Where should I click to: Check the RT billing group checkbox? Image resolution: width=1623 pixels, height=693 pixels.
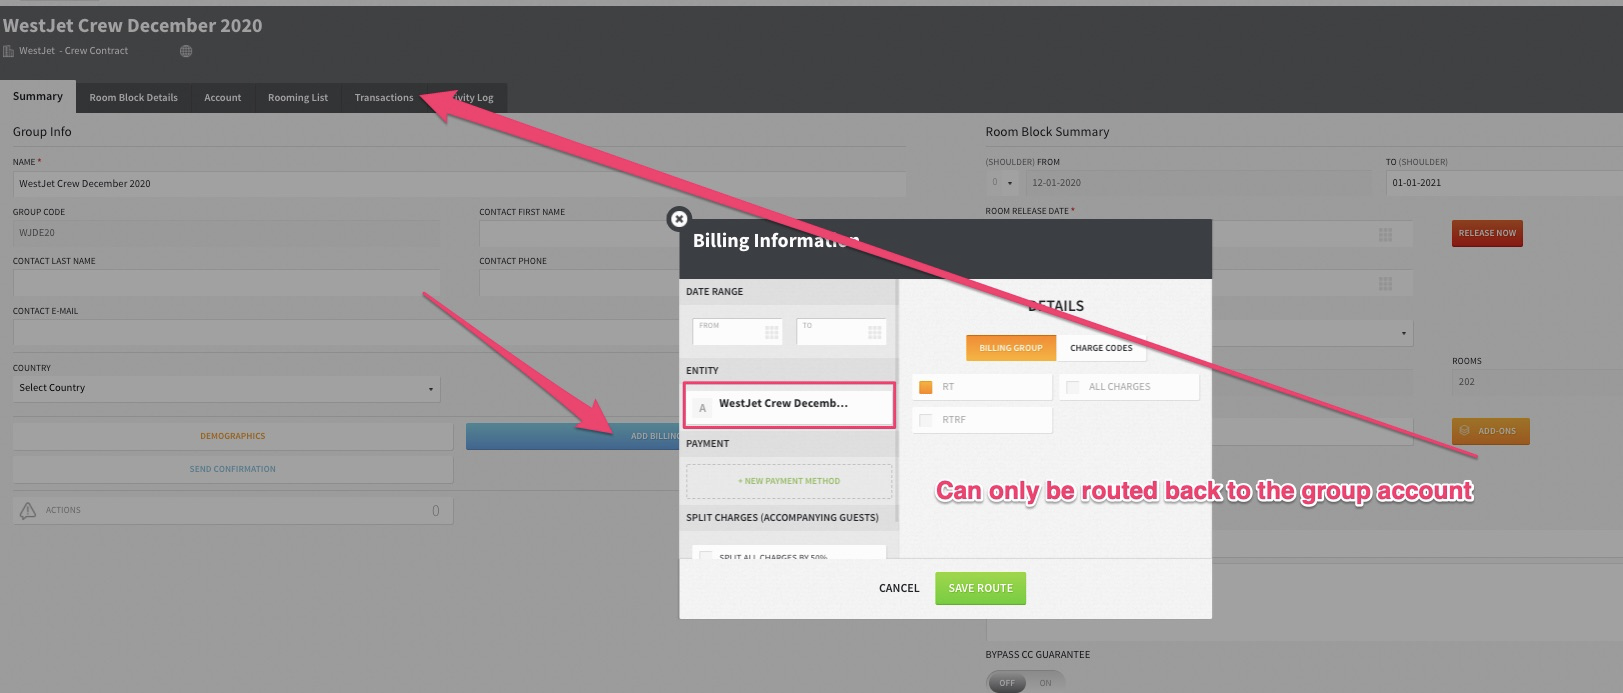coord(926,387)
